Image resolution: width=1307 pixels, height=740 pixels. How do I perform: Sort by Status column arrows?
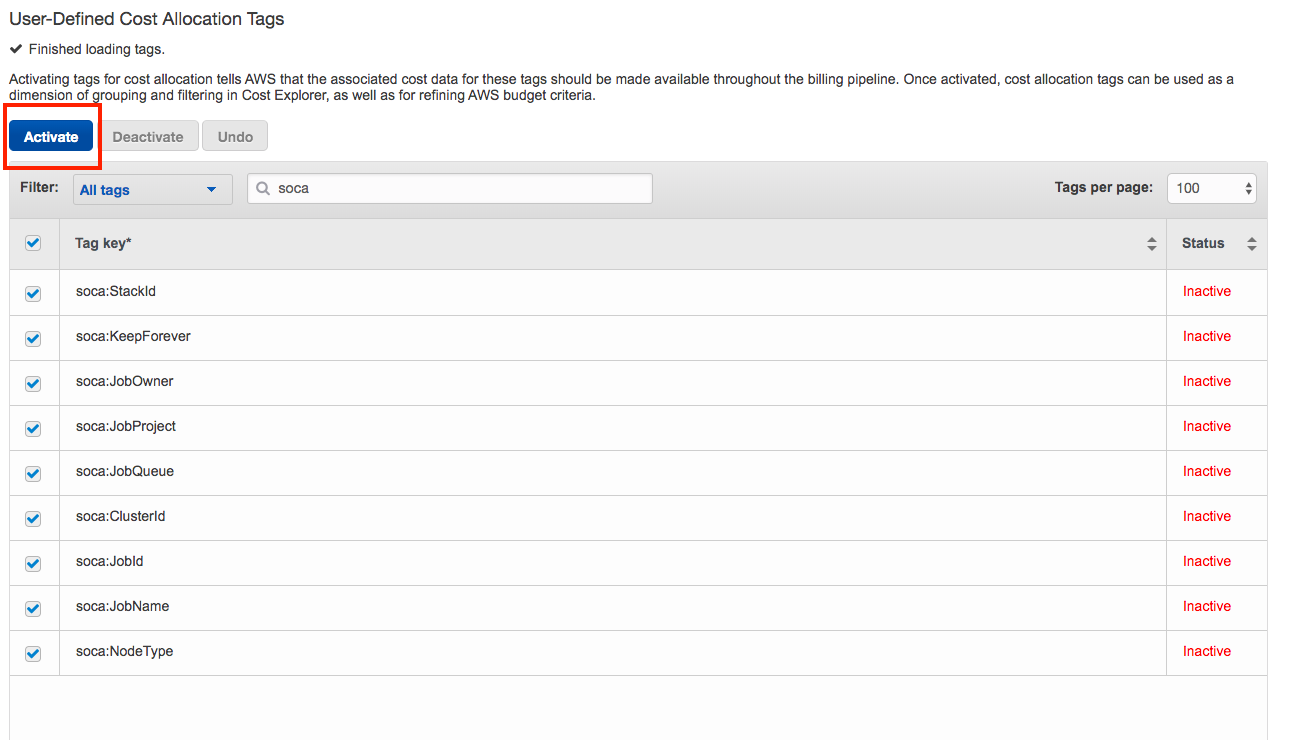point(1251,244)
